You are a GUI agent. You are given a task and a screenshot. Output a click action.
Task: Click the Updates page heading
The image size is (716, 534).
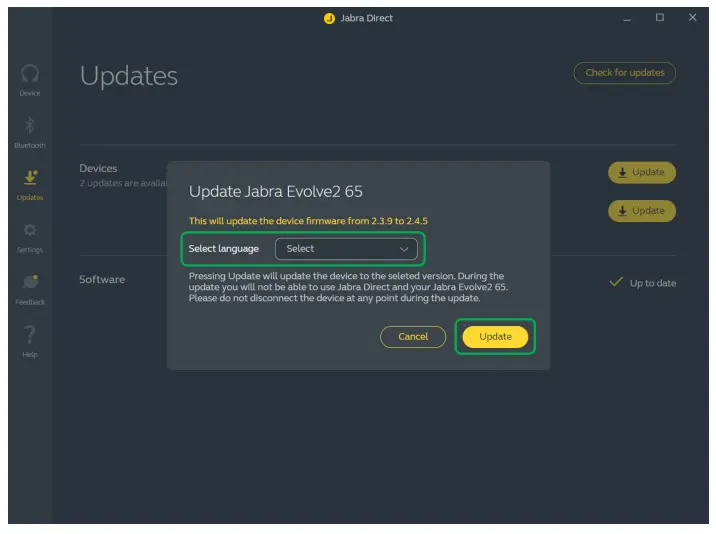[x=129, y=76]
